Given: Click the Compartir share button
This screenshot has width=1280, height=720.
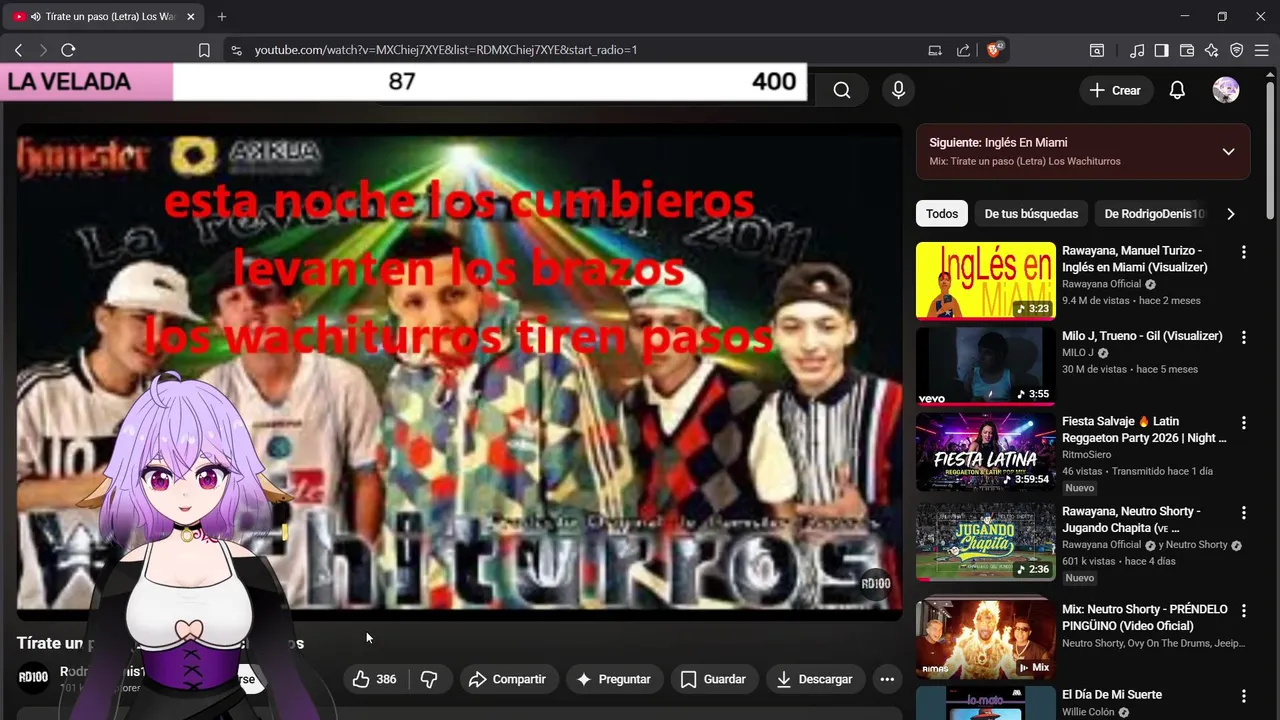Looking at the screenshot, I should point(508,679).
